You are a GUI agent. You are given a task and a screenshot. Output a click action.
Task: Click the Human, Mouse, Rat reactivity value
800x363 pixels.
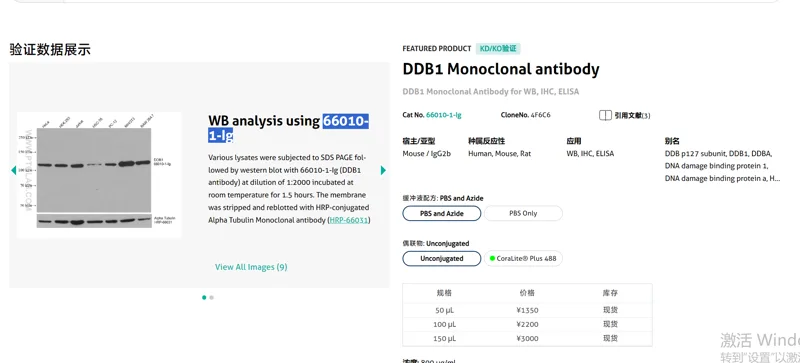pyautogui.click(x=499, y=153)
